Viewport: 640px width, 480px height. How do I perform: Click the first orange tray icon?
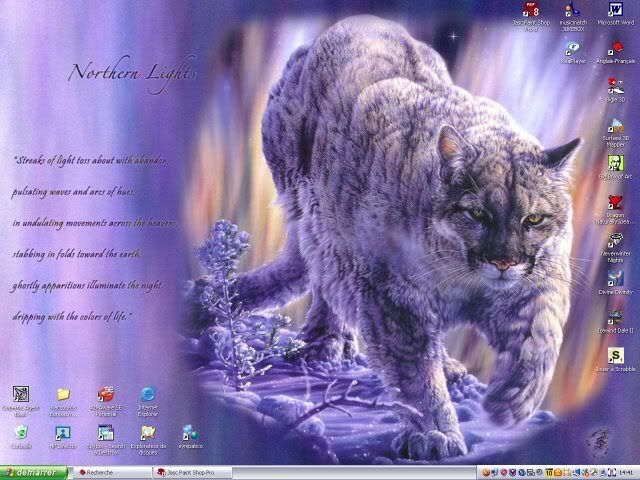coord(485,473)
